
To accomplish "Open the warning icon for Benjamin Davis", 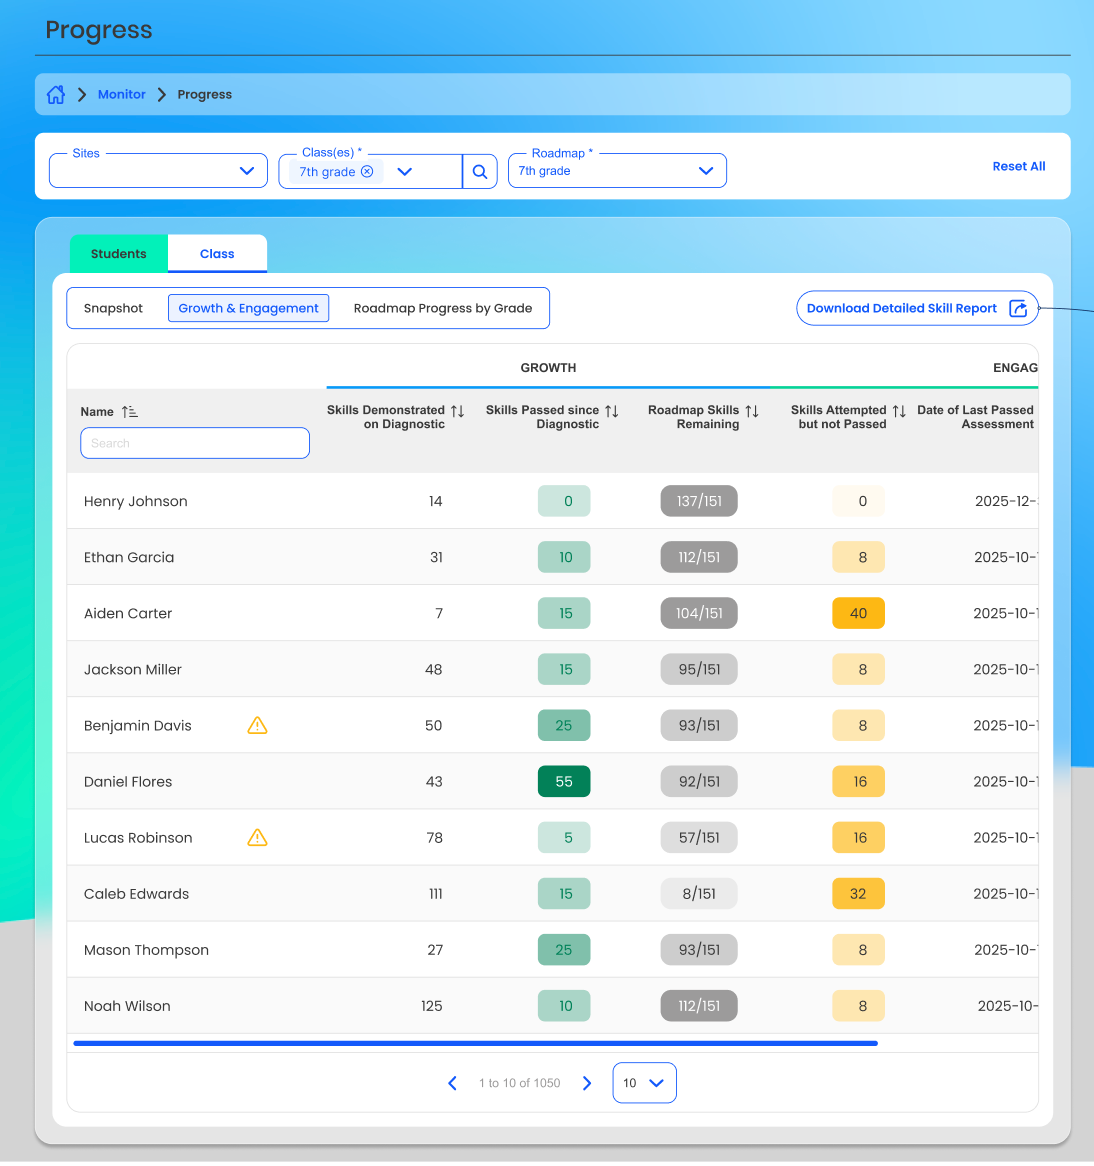I will [257, 725].
